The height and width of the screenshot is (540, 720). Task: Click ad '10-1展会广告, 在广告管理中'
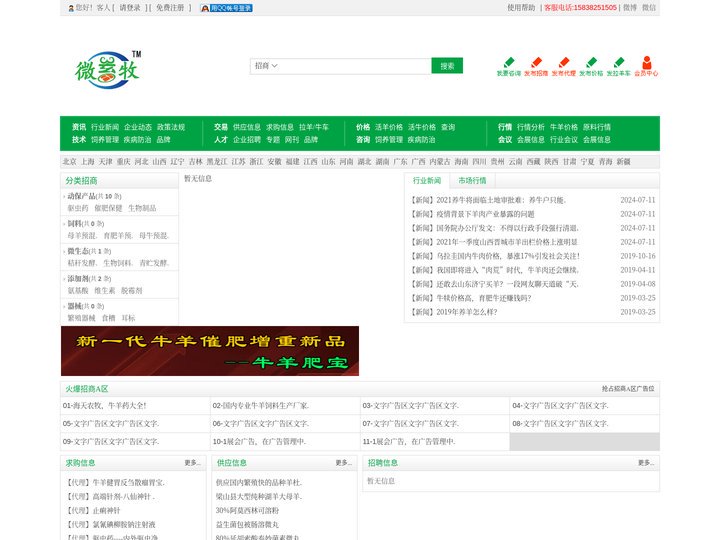point(259,442)
